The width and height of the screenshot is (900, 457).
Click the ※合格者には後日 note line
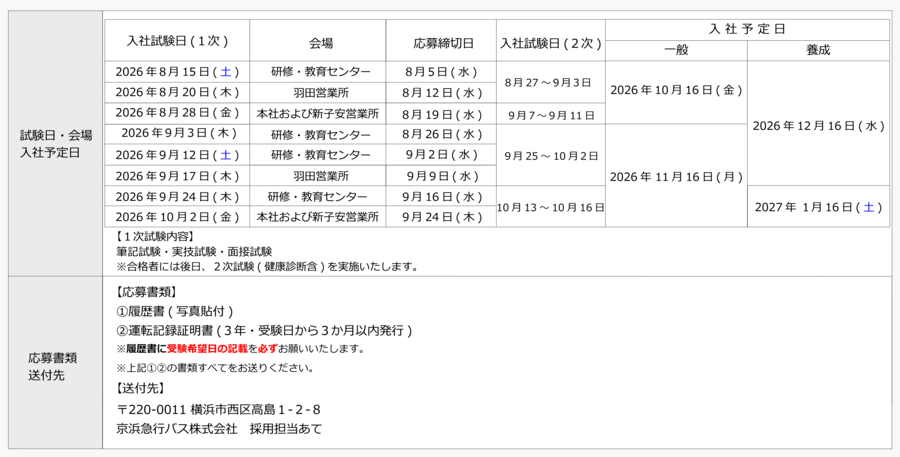(266, 266)
